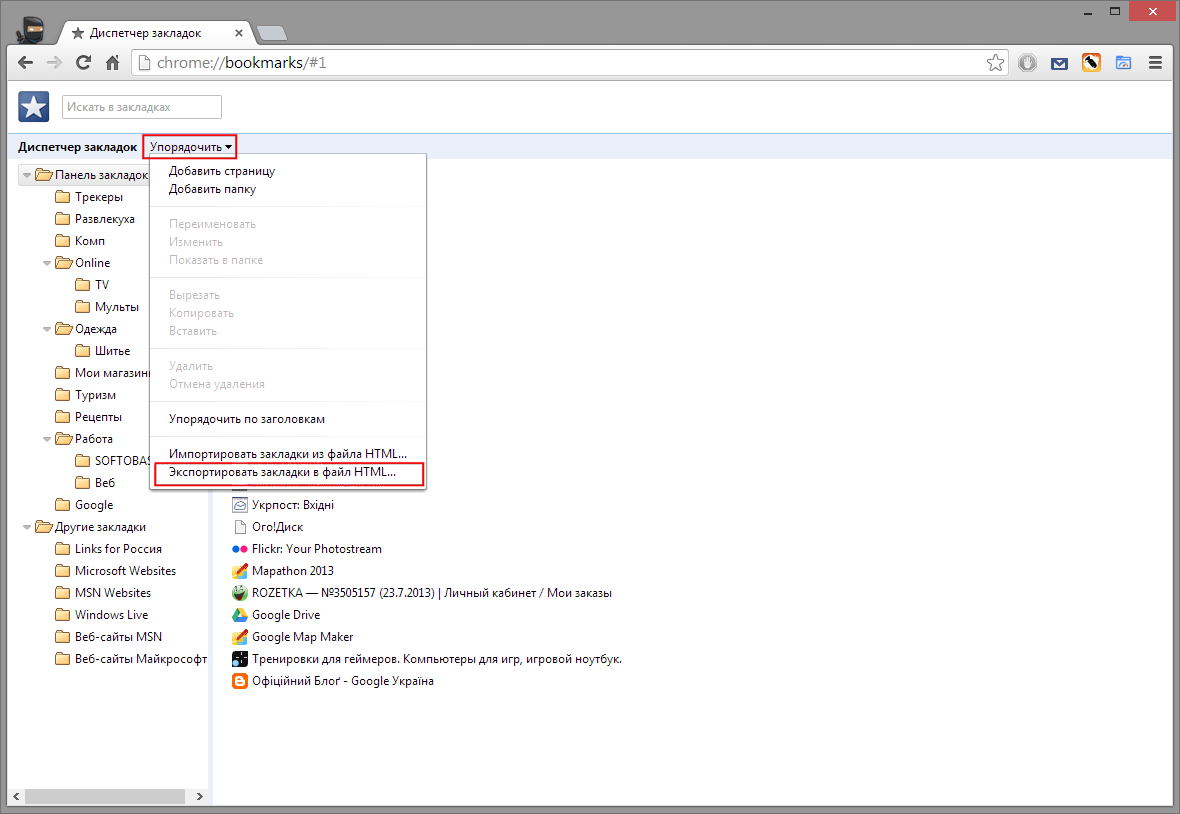Screen dimensions: 1180x814
Task: Select Импортировать закладки из файла HTML
Action: 287,454
